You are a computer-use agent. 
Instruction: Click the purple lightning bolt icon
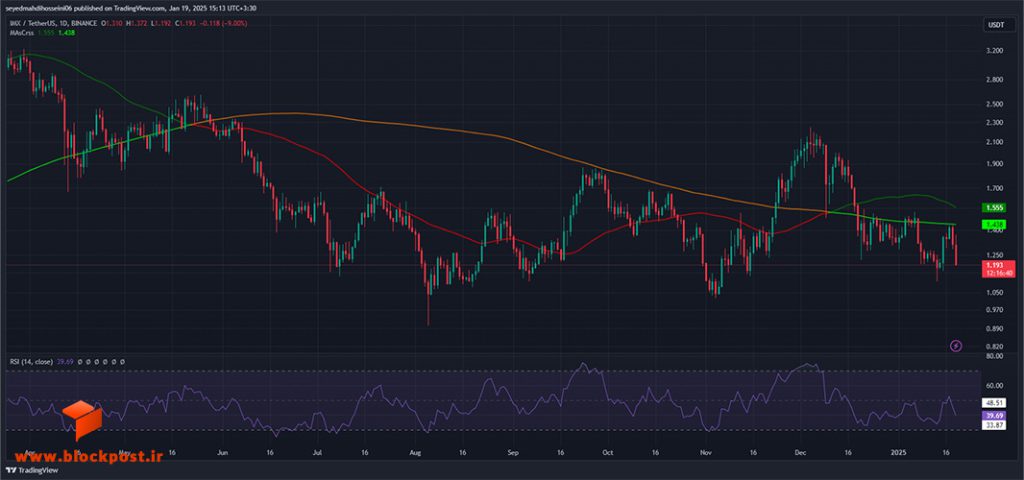pos(956,345)
